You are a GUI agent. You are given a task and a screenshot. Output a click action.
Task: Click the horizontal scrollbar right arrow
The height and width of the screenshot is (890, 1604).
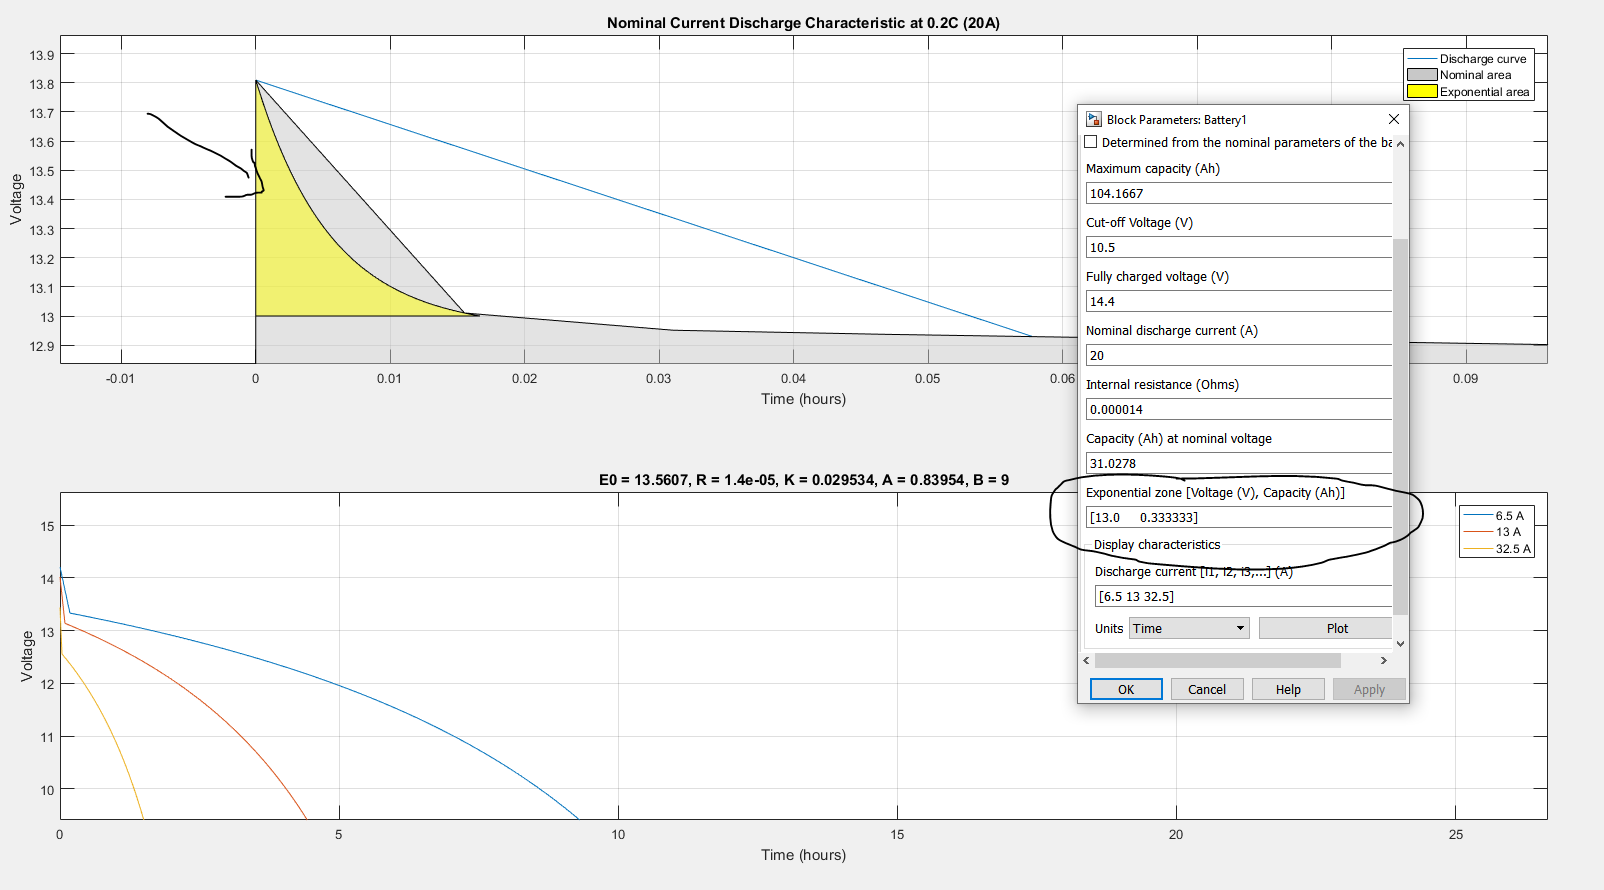point(1384,660)
